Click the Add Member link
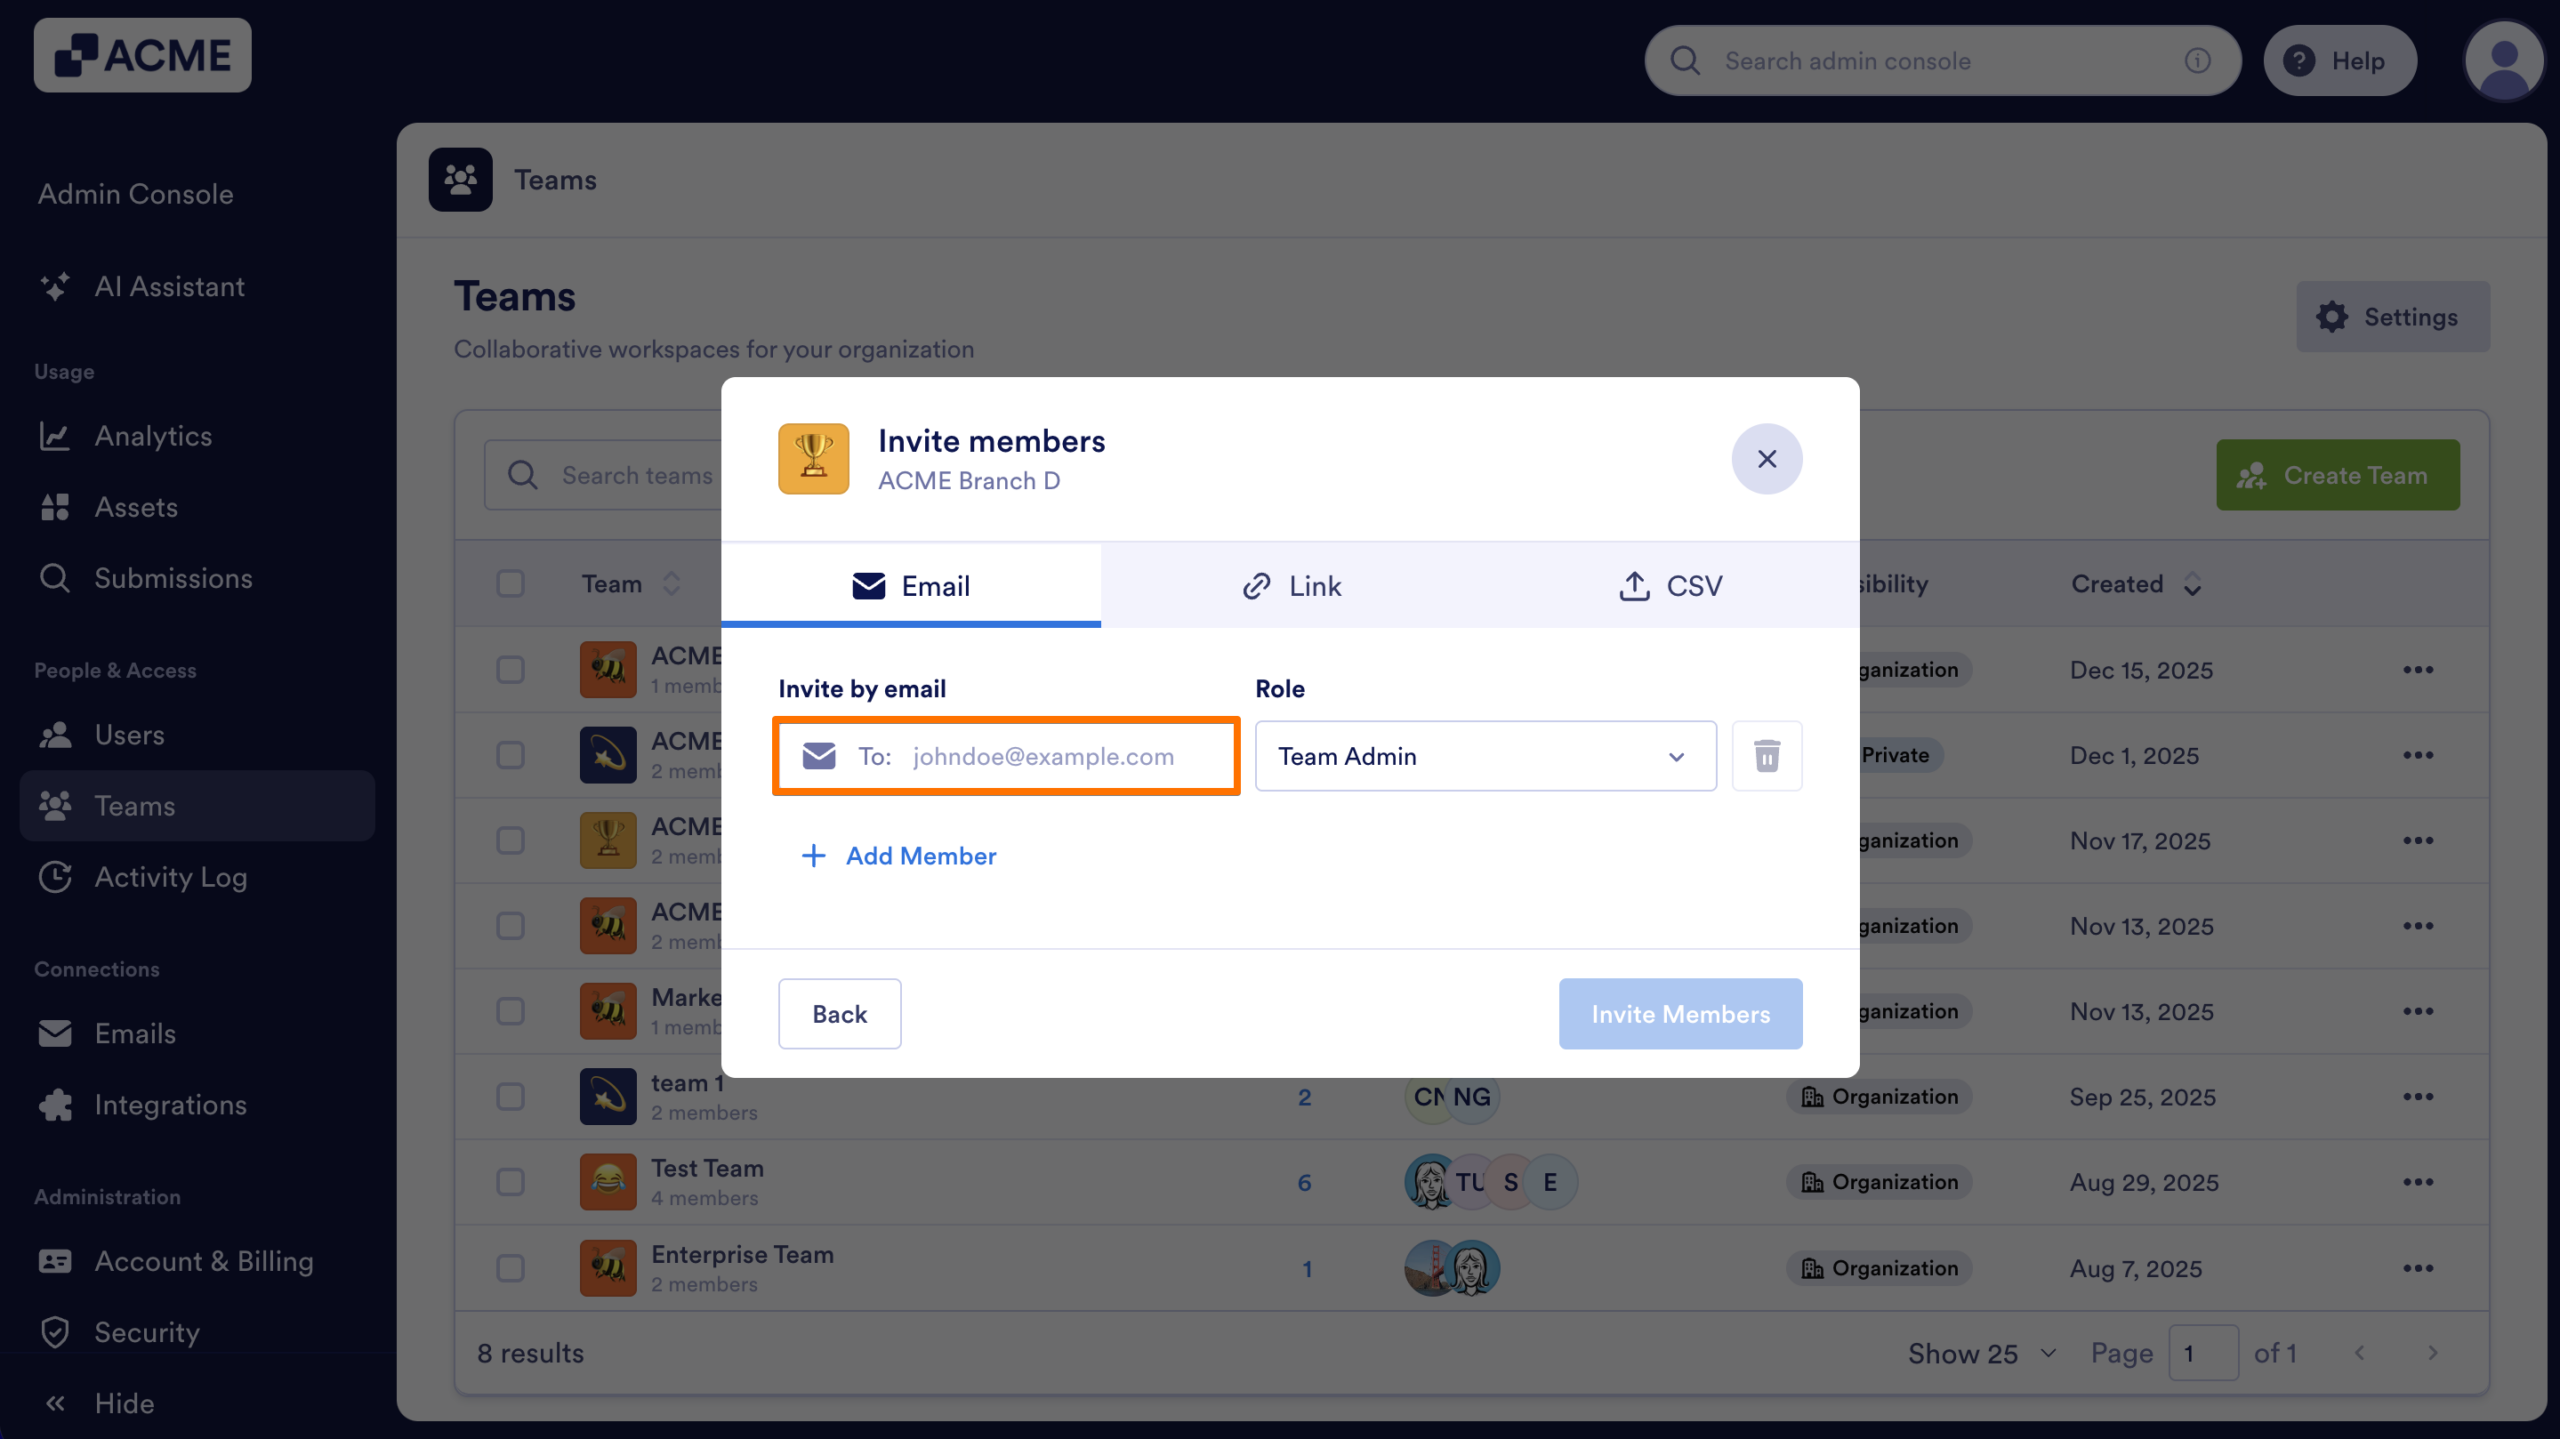 [898, 856]
